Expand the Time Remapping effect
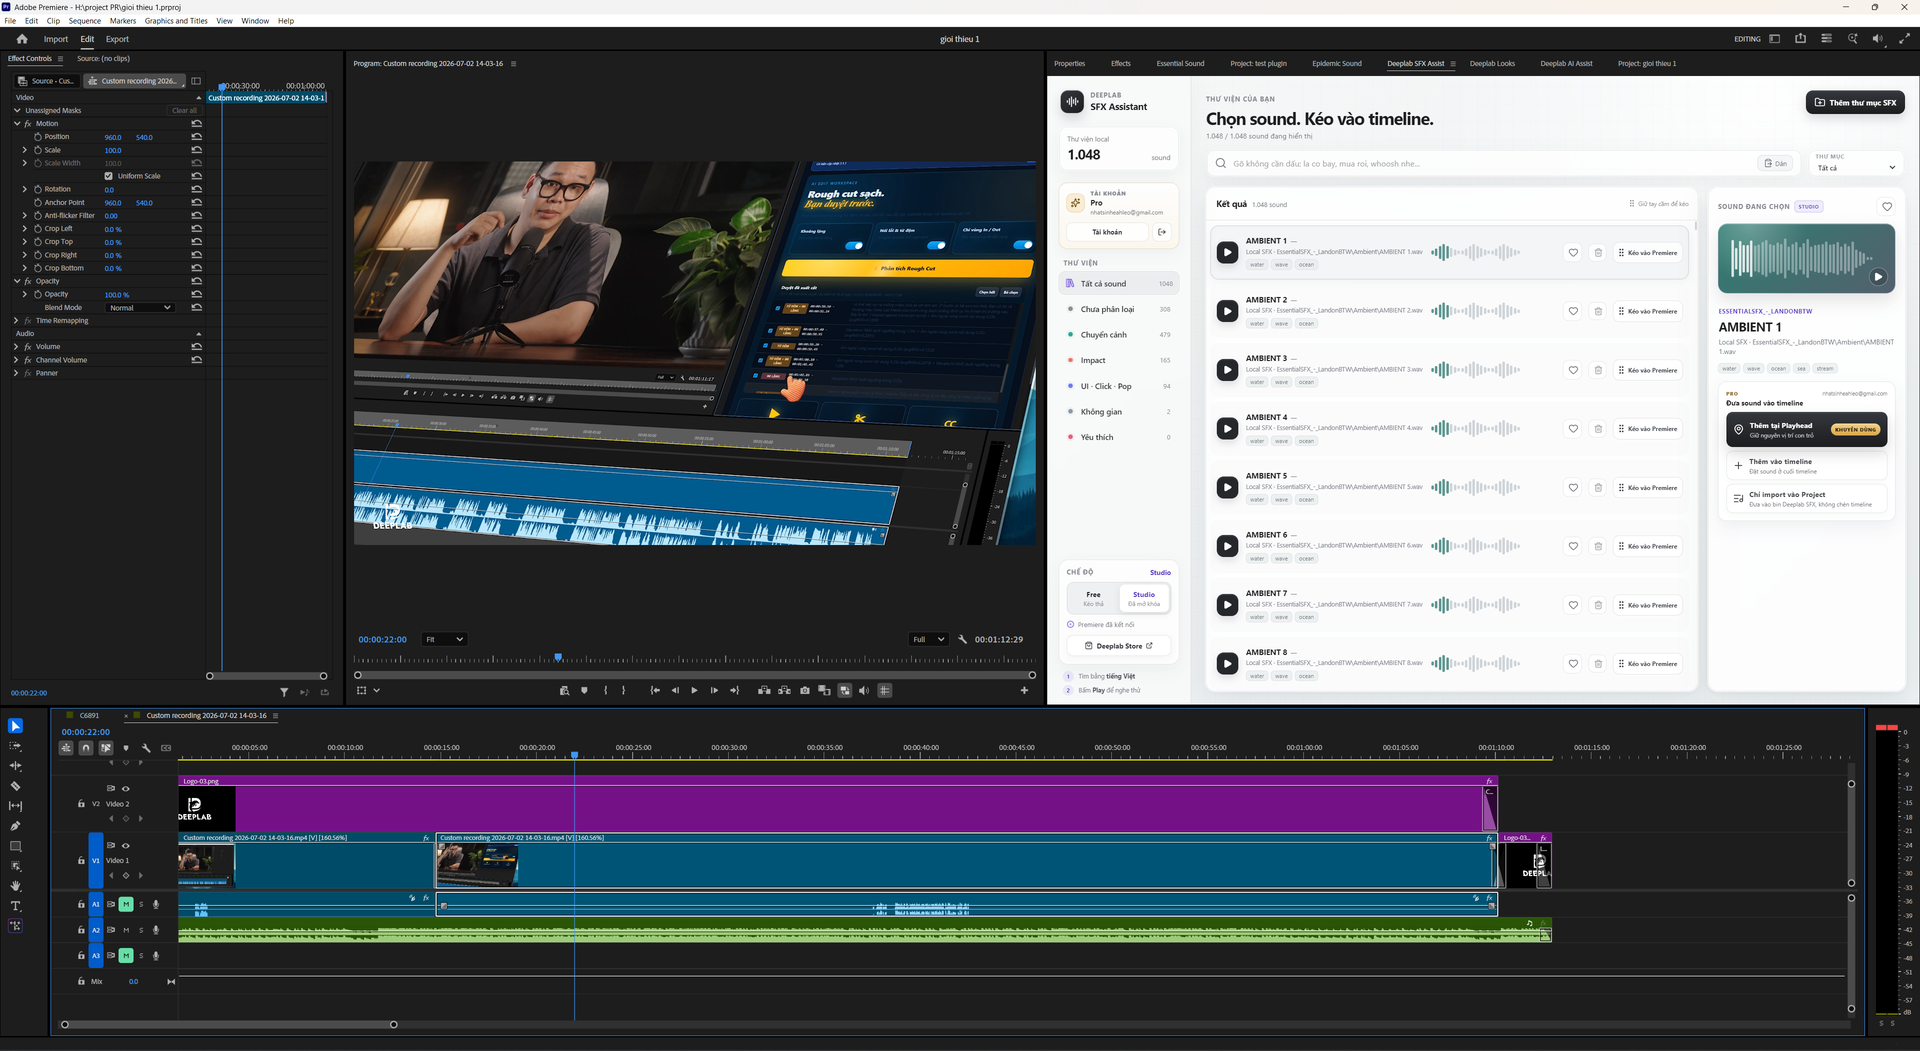 (16, 321)
